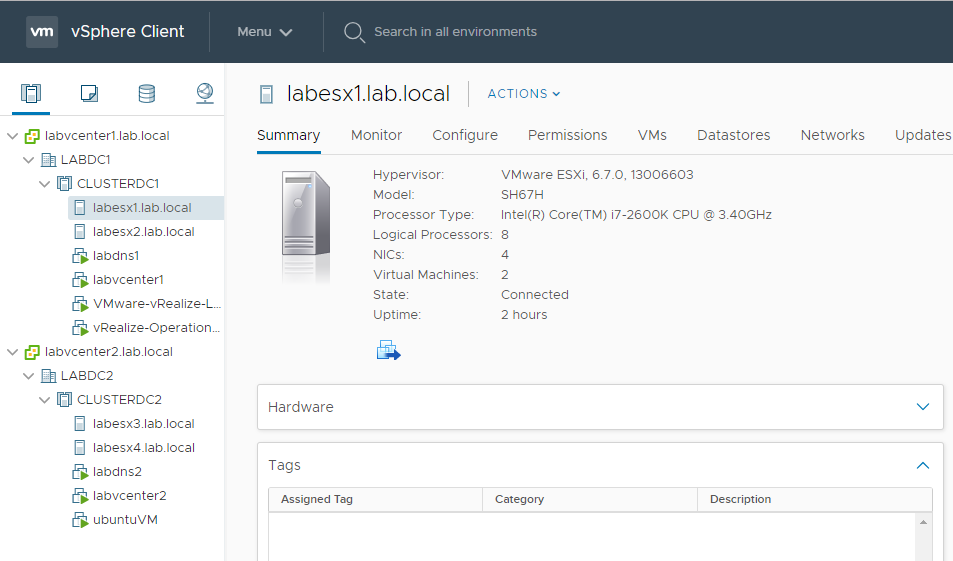Collapse the LABDC2 datacenter node

click(x=29, y=376)
